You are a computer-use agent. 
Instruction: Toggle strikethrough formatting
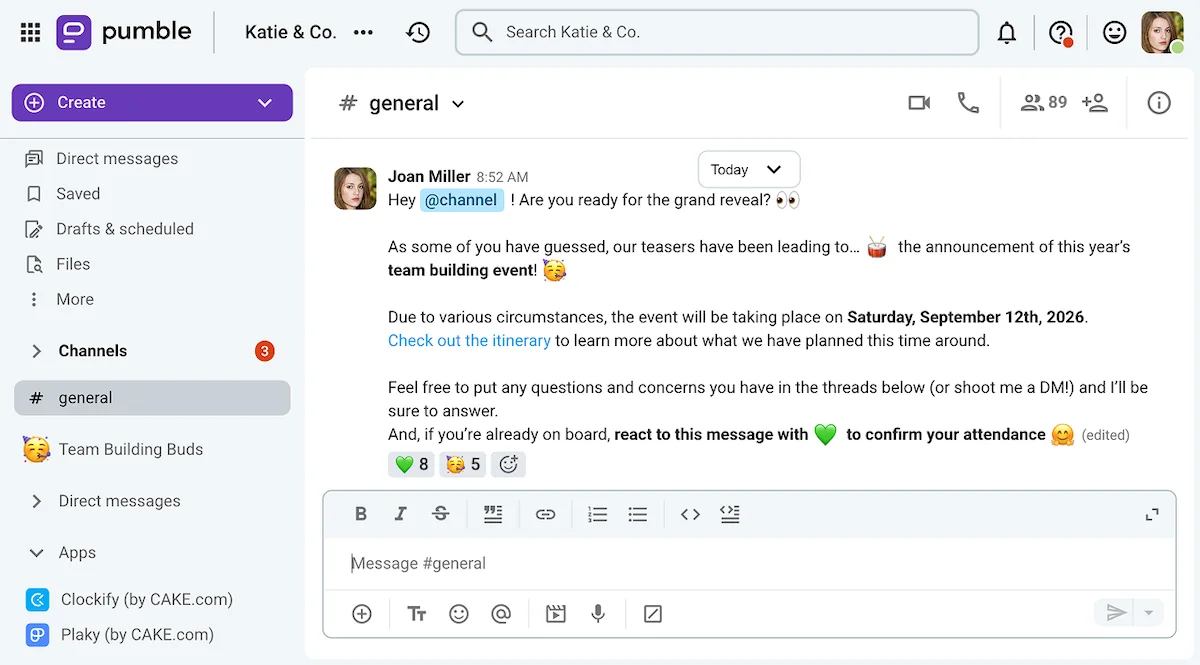pyautogui.click(x=440, y=514)
